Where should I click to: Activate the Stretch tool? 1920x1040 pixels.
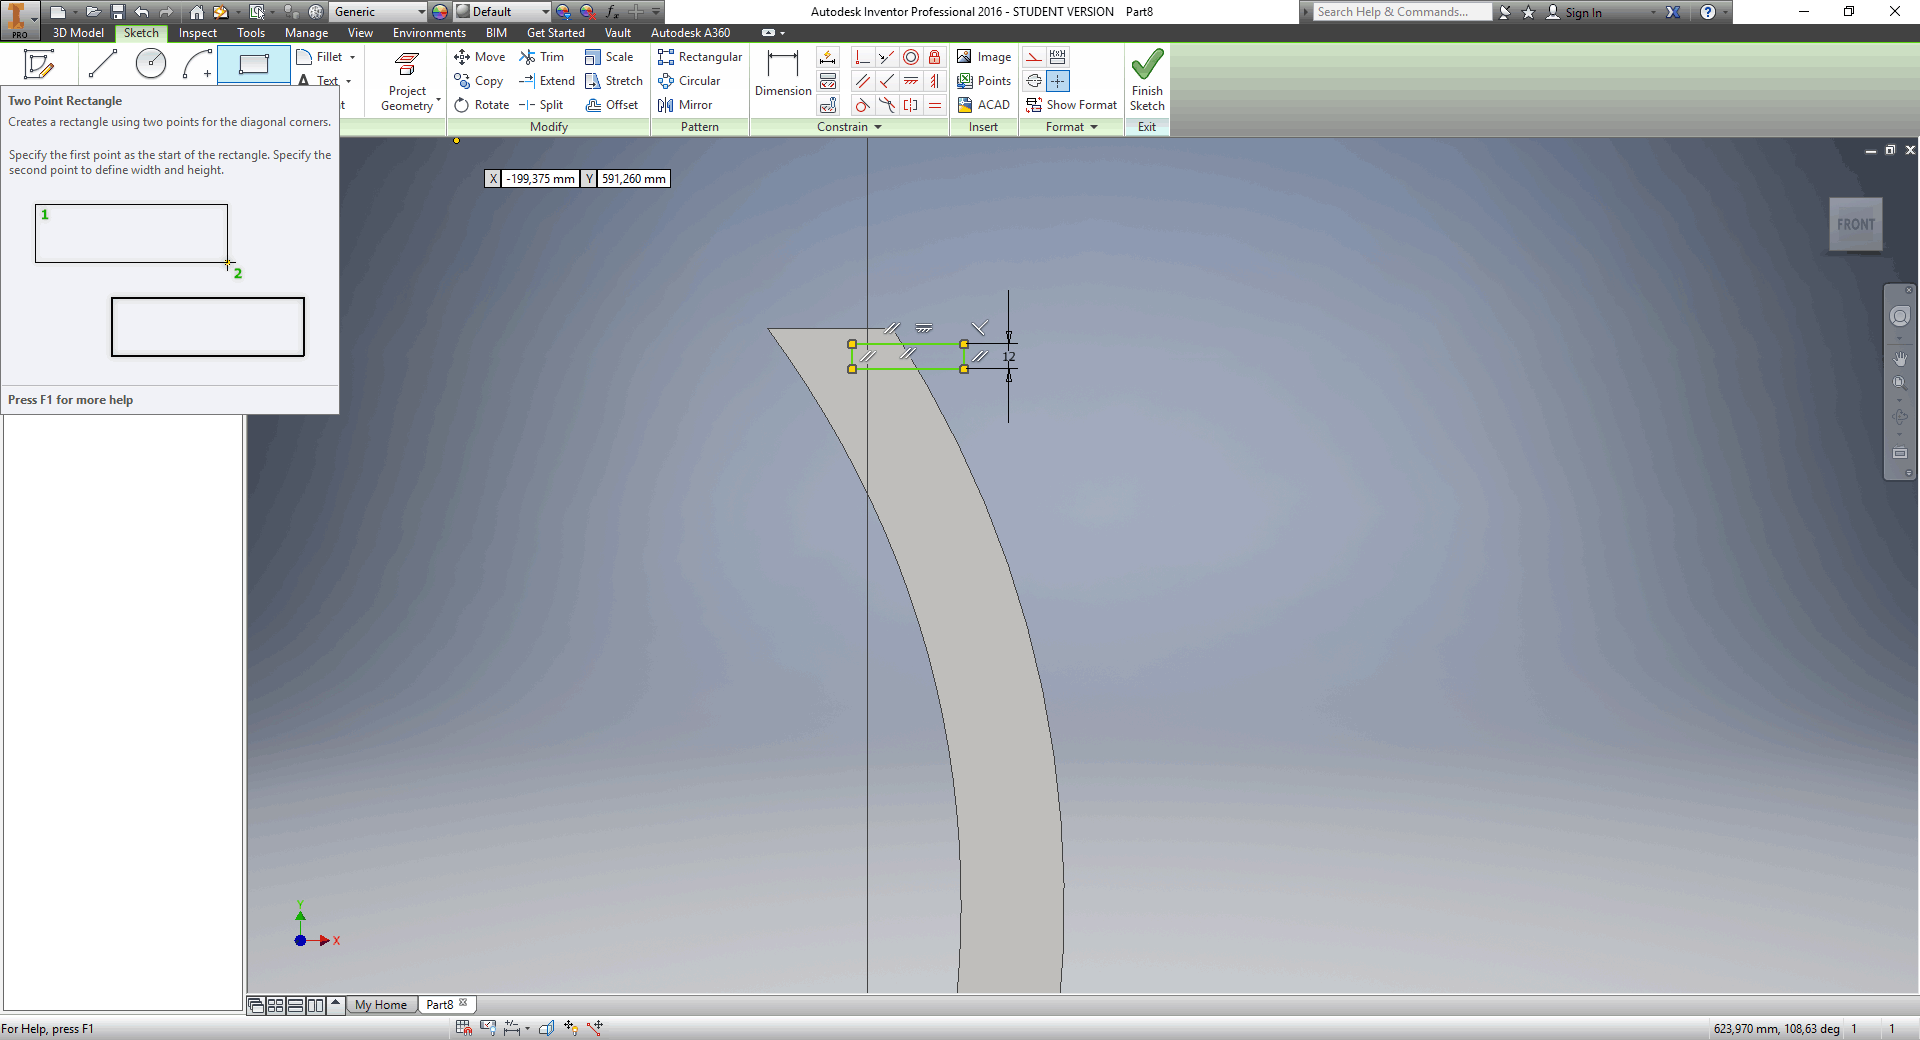[x=614, y=81]
